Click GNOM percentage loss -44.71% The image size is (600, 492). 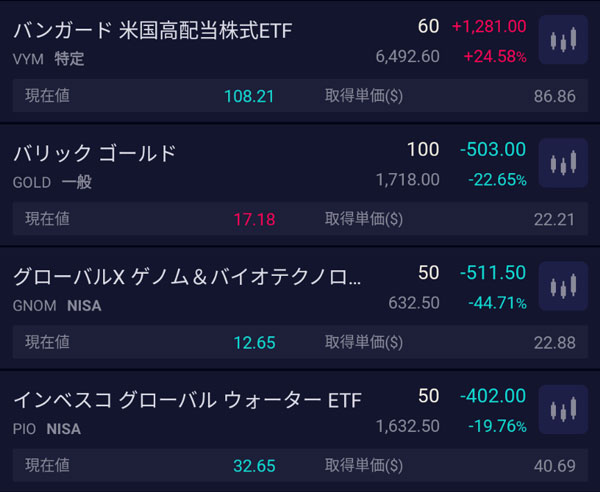[497, 303]
